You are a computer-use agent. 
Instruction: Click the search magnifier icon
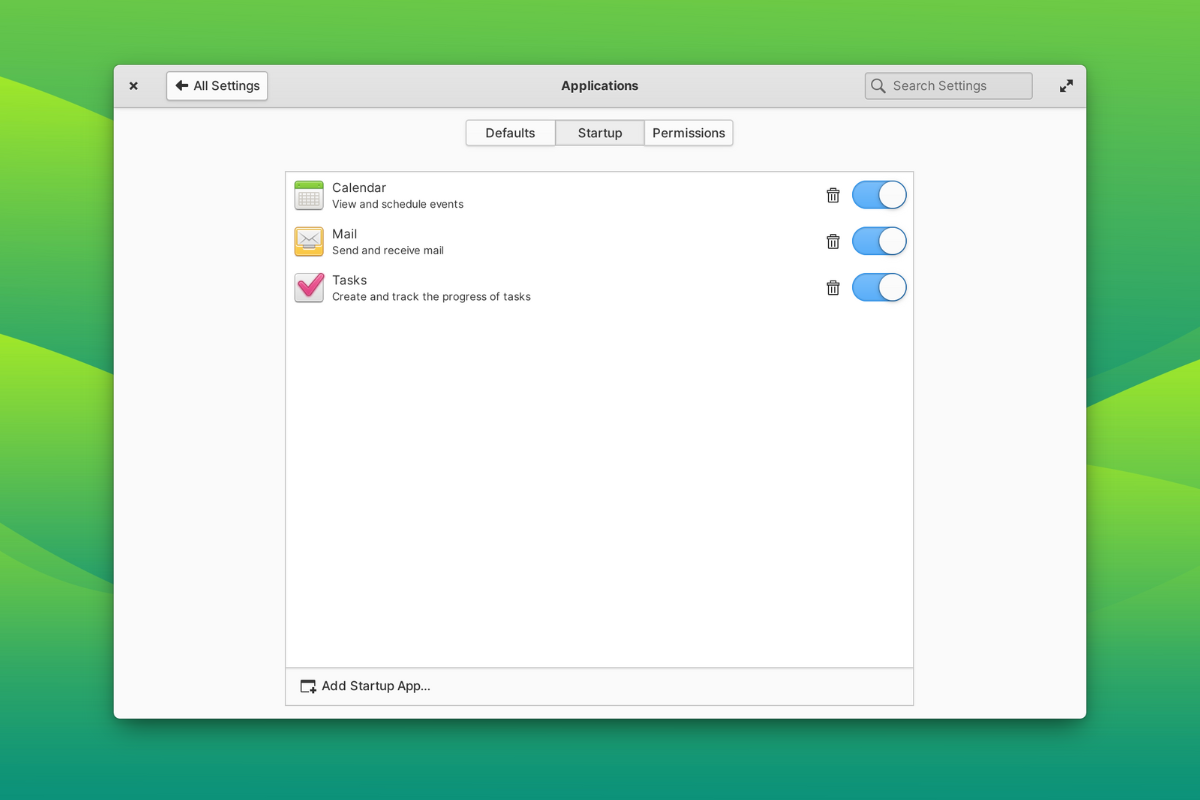(878, 86)
